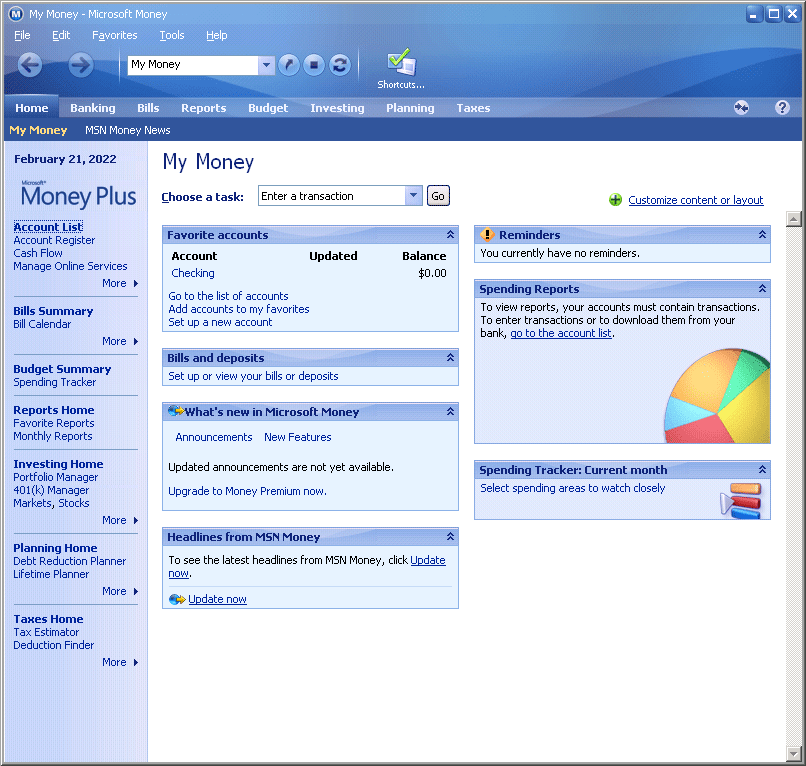The image size is (806, 766).
Task: Click Customize content or layout link
Action: coord(695,200)
